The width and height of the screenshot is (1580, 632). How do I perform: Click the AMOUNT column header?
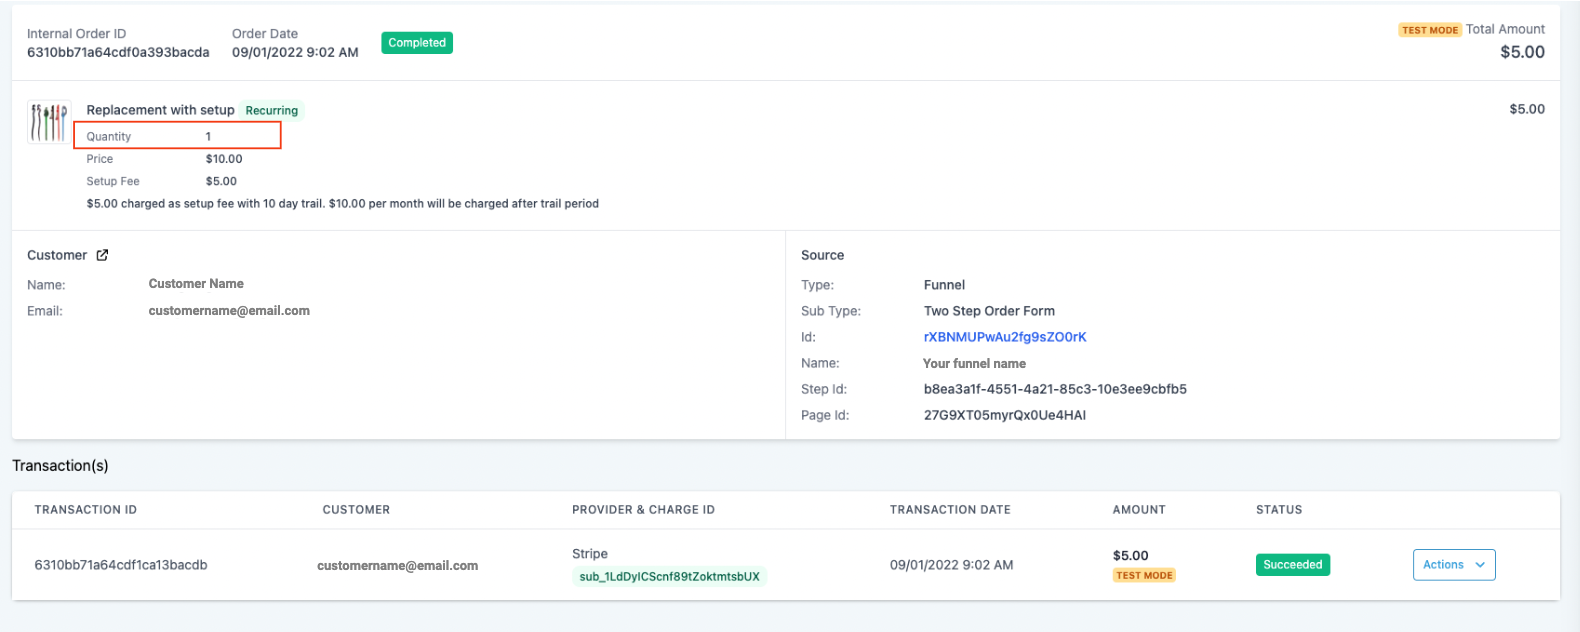1139,510
